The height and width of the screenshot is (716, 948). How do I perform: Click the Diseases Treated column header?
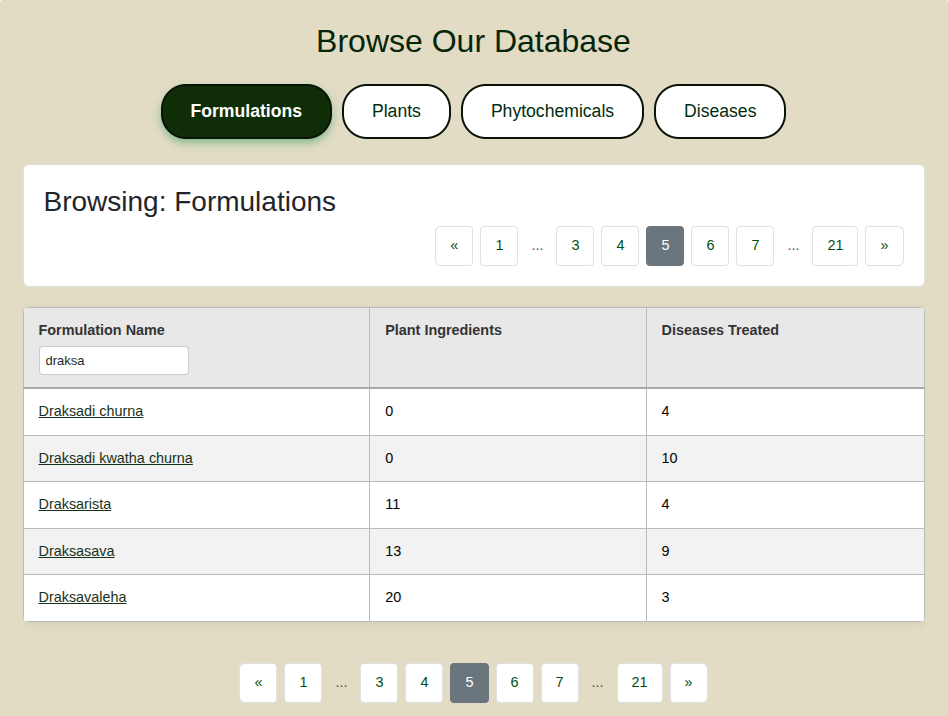point(720,330)
